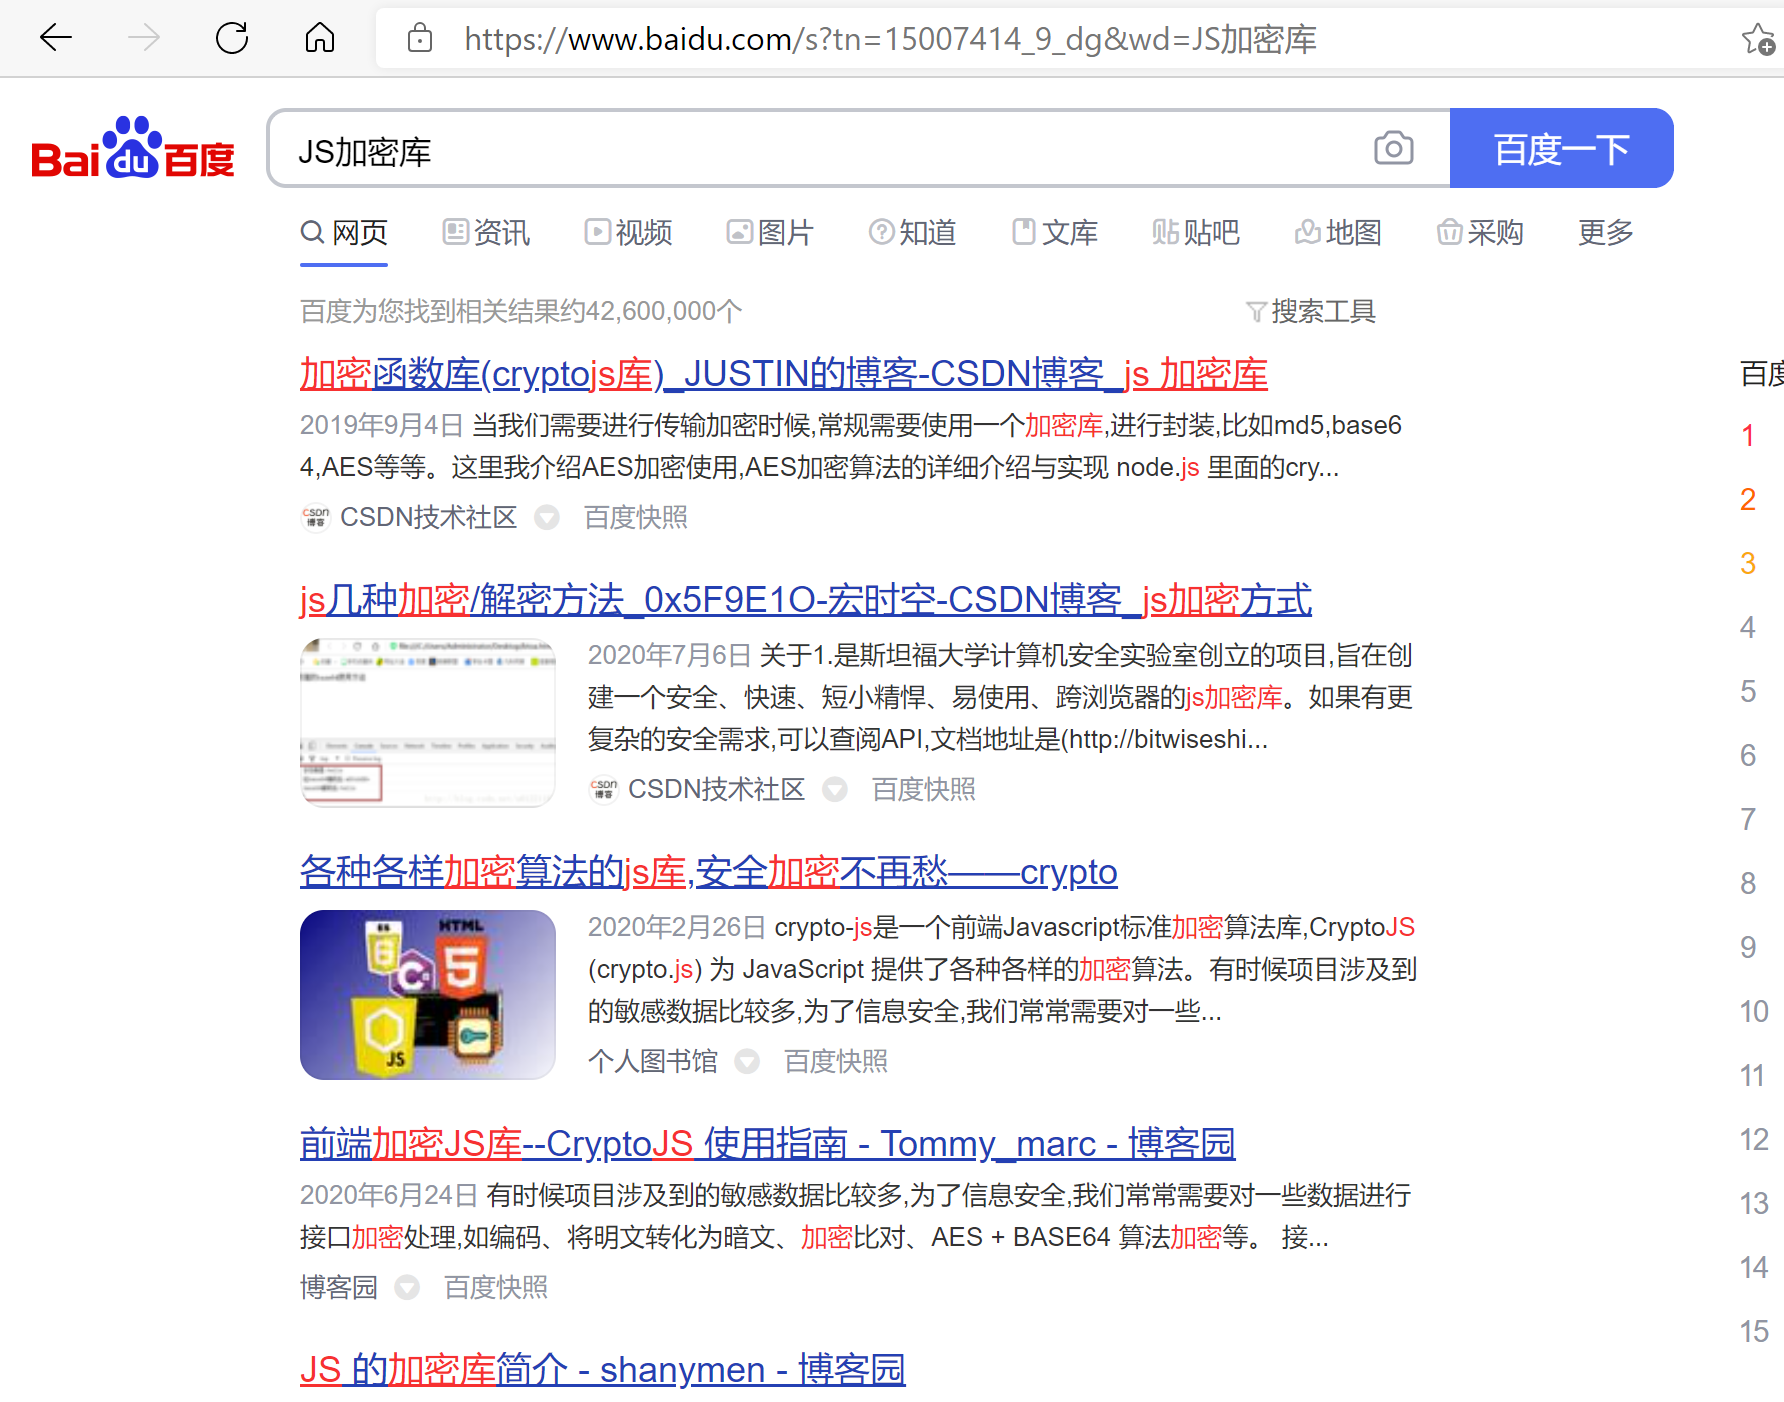Click the home icon in the browser toolbar

coord(319,38)
